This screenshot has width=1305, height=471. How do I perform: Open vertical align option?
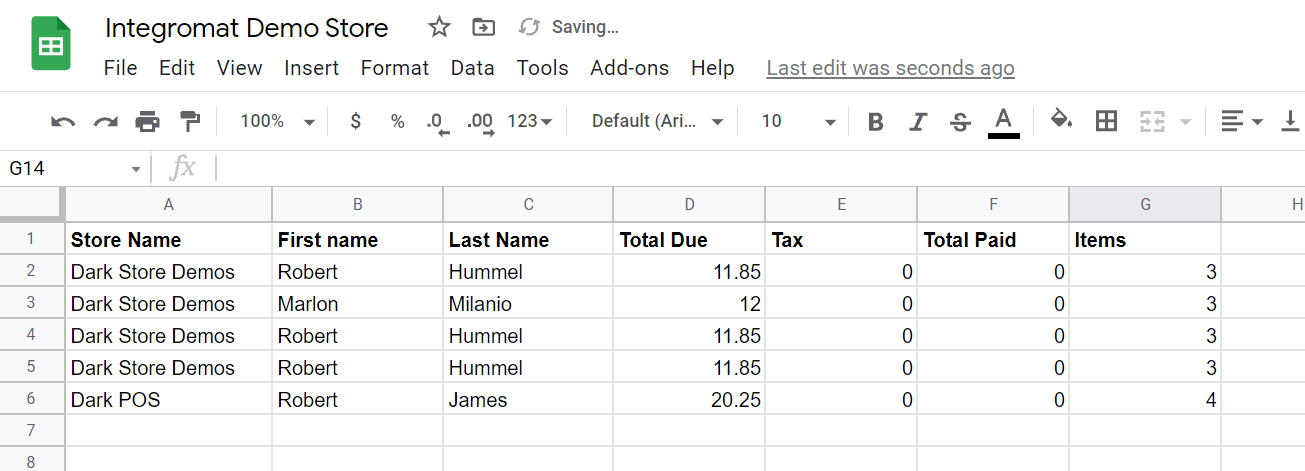(x=1290, y=122)
